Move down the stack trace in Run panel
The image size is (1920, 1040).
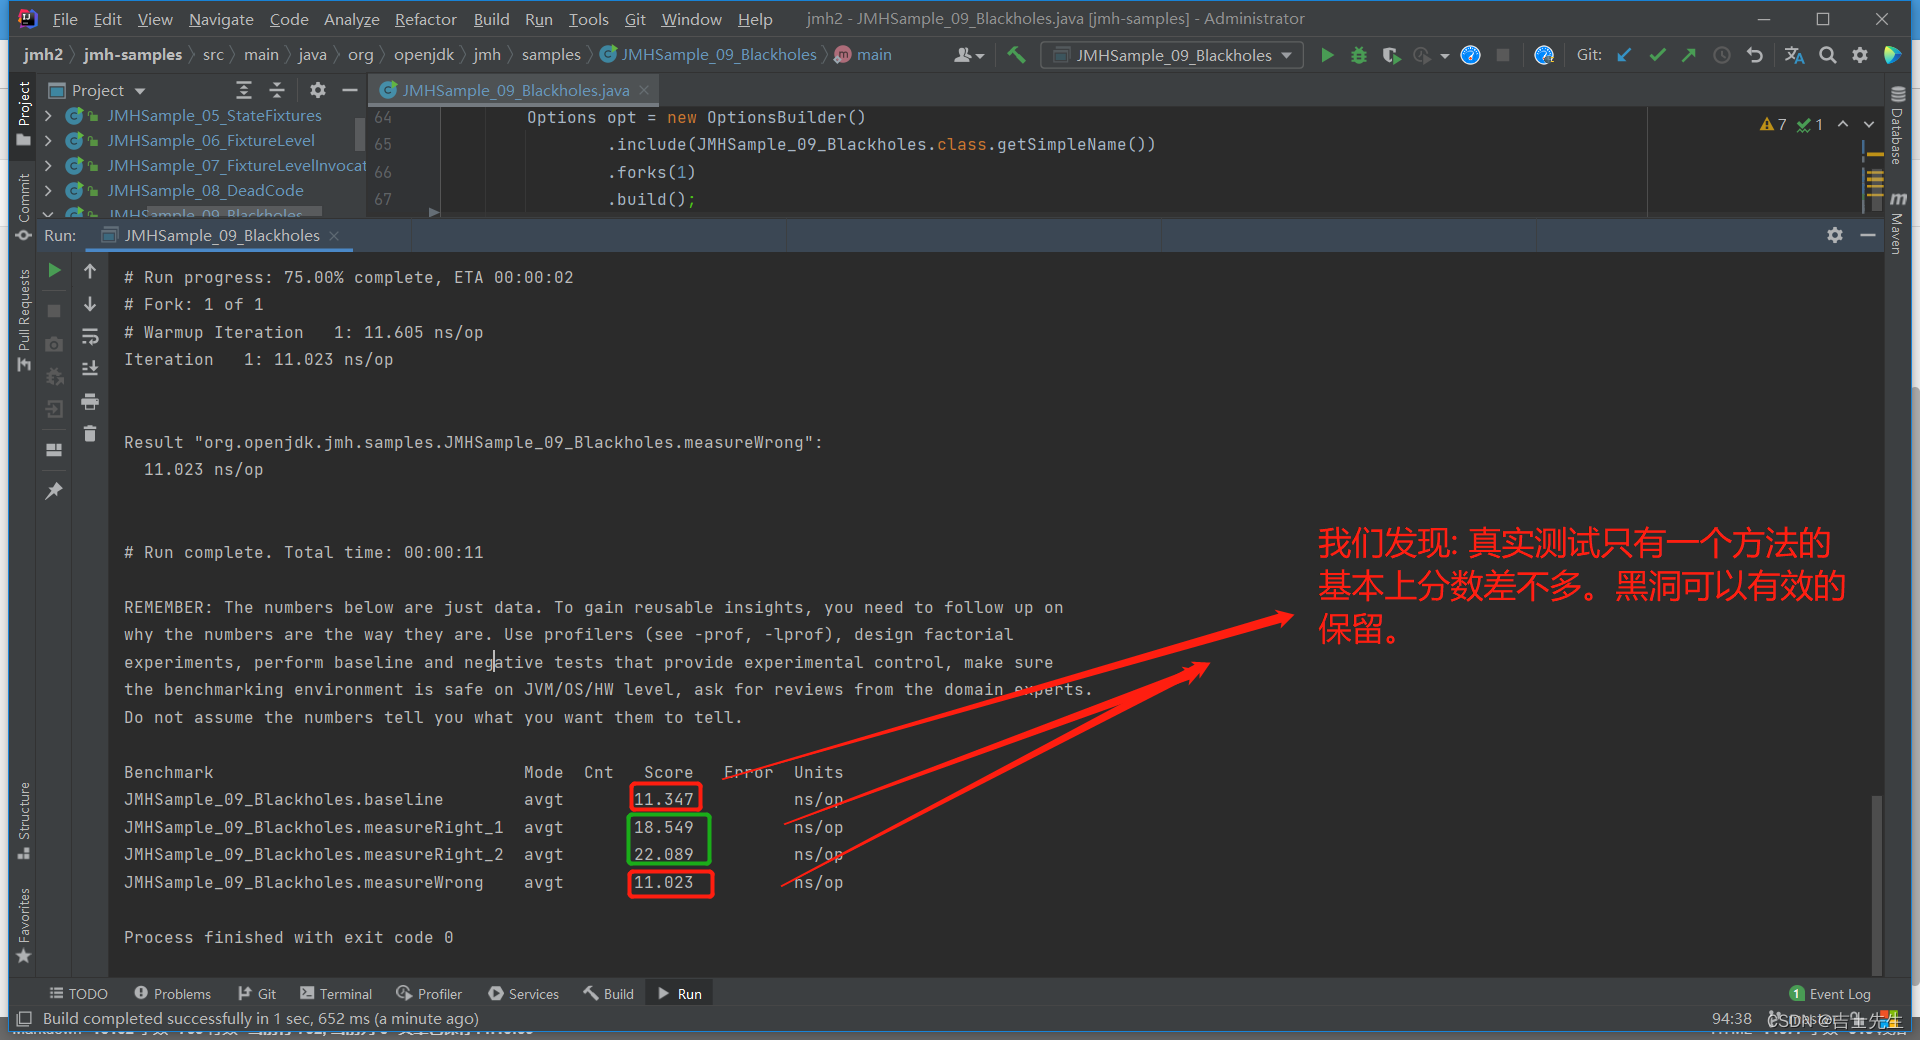click(x=90, y=304)
